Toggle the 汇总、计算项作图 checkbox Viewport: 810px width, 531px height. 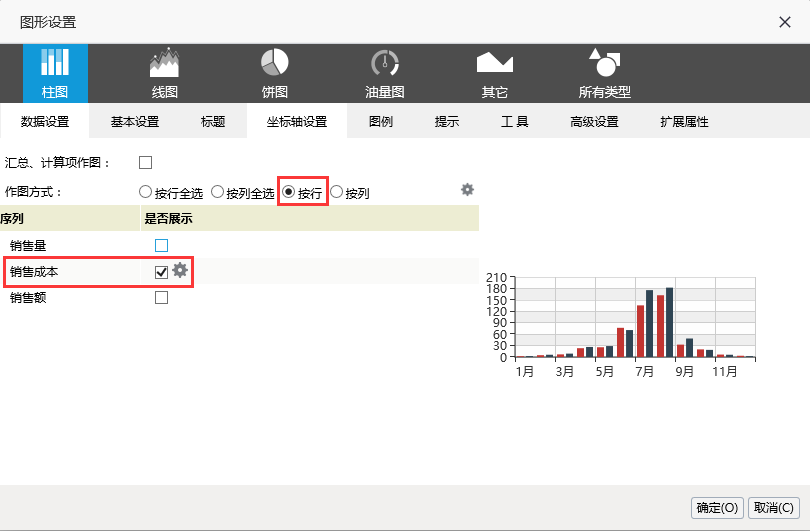pyautogui.click(x=146, y=163)
